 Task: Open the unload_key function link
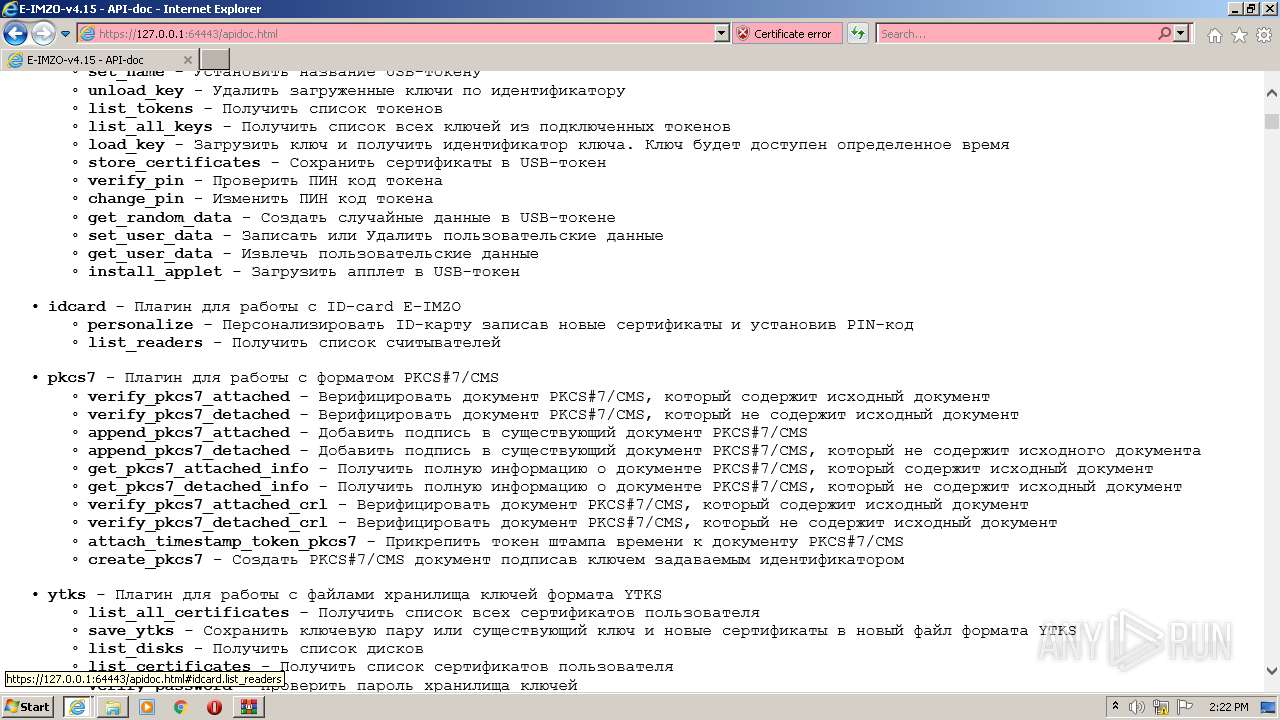click(x=136, y=91)
